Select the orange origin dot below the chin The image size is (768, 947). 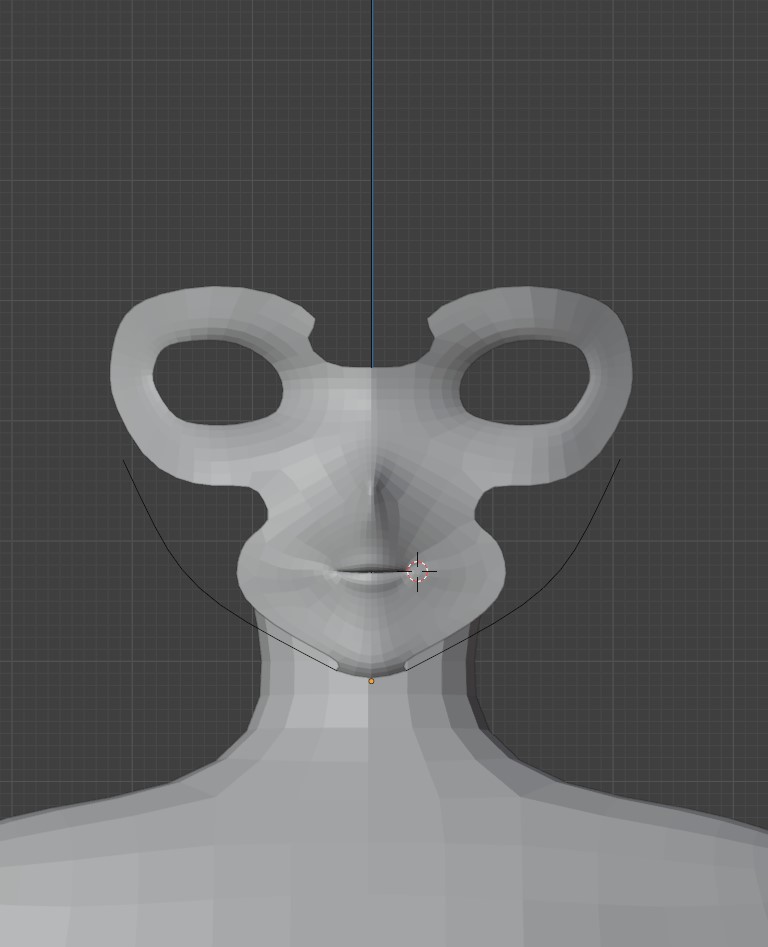pyautogui.click(x=371, y=681)
